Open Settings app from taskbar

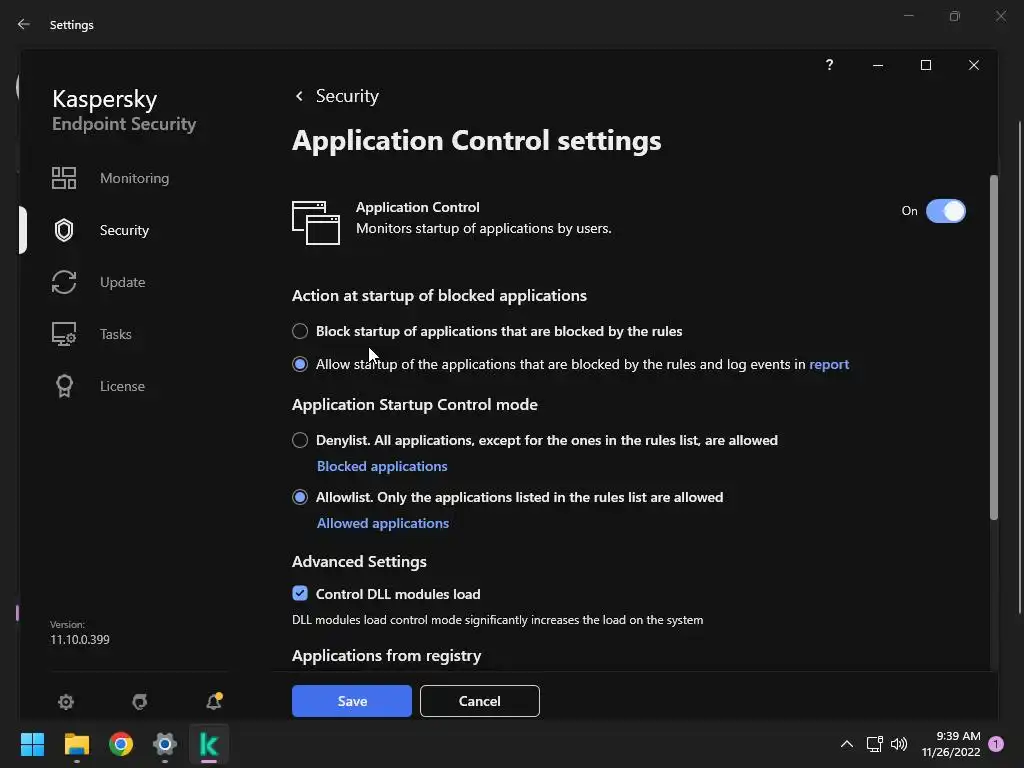point(165,744)
